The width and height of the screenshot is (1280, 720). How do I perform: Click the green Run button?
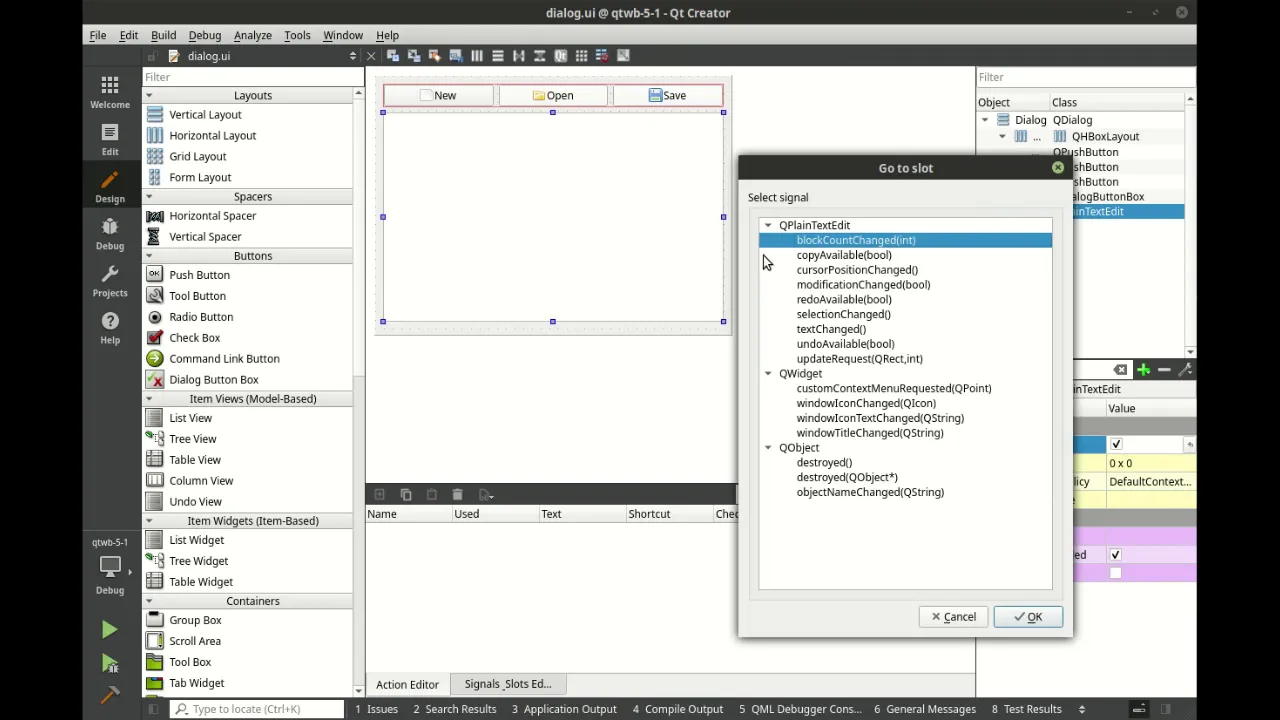(x=110, y=630)
